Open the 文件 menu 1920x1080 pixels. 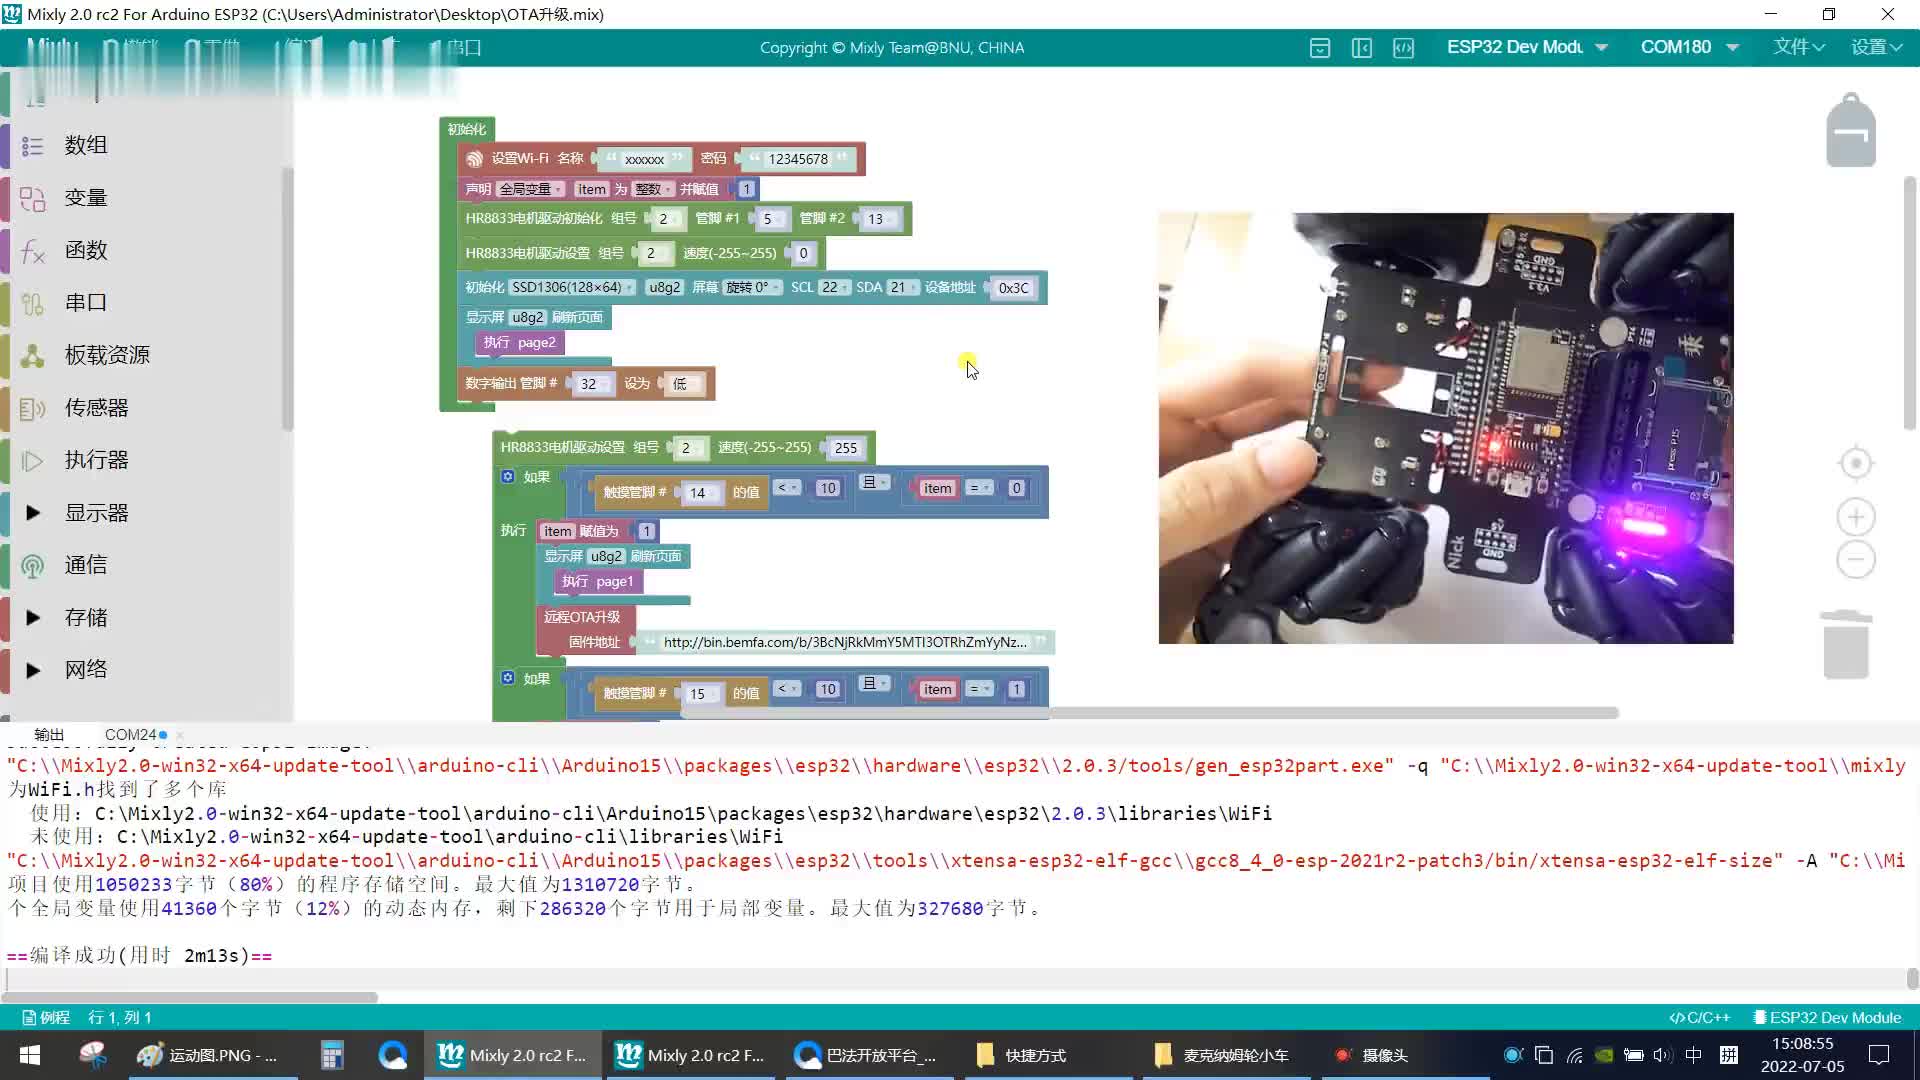(x=1799, y=47)
